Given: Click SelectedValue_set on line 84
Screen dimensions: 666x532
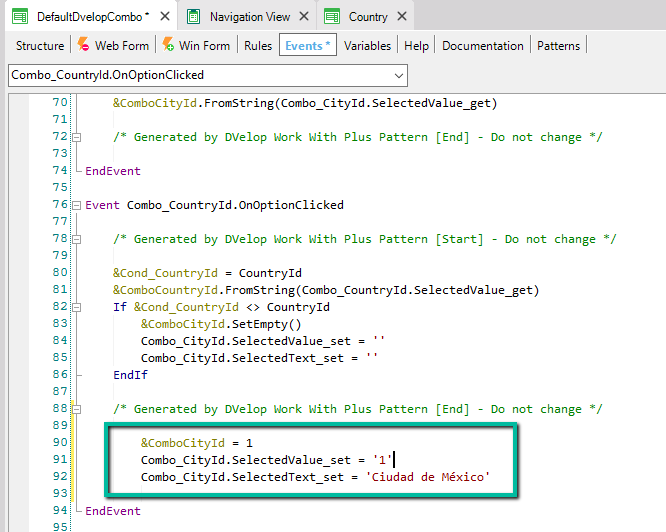Looking at the screenshot, I should click(291, 341).
